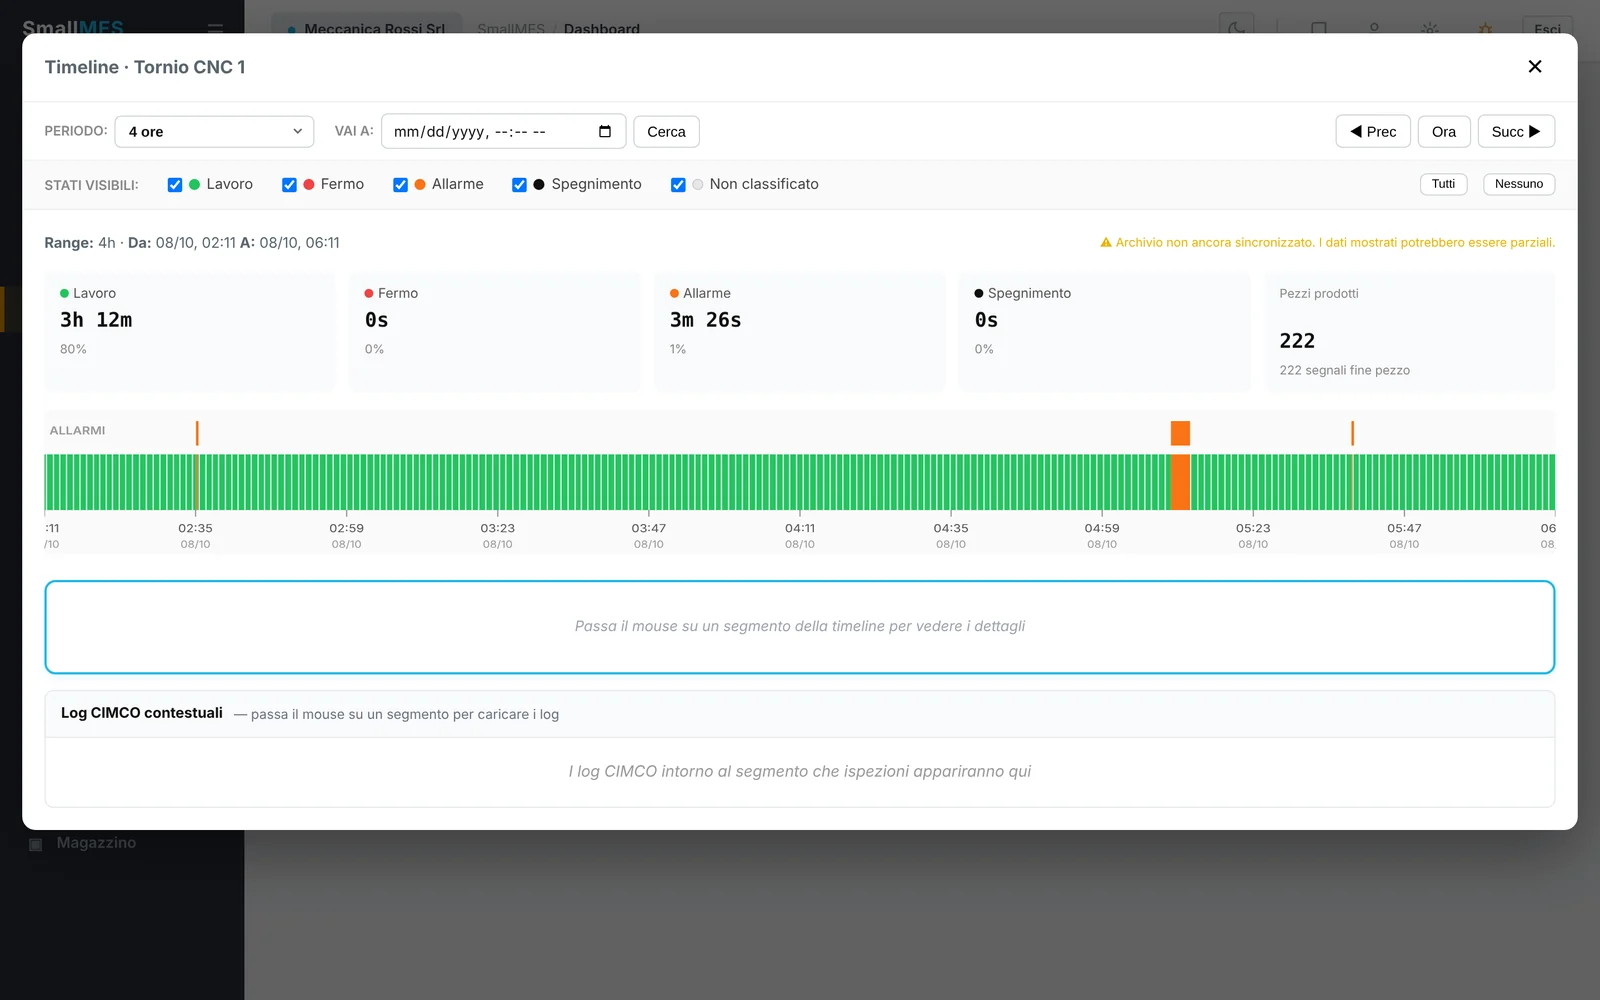Jump to now with Ora button

1444,131
